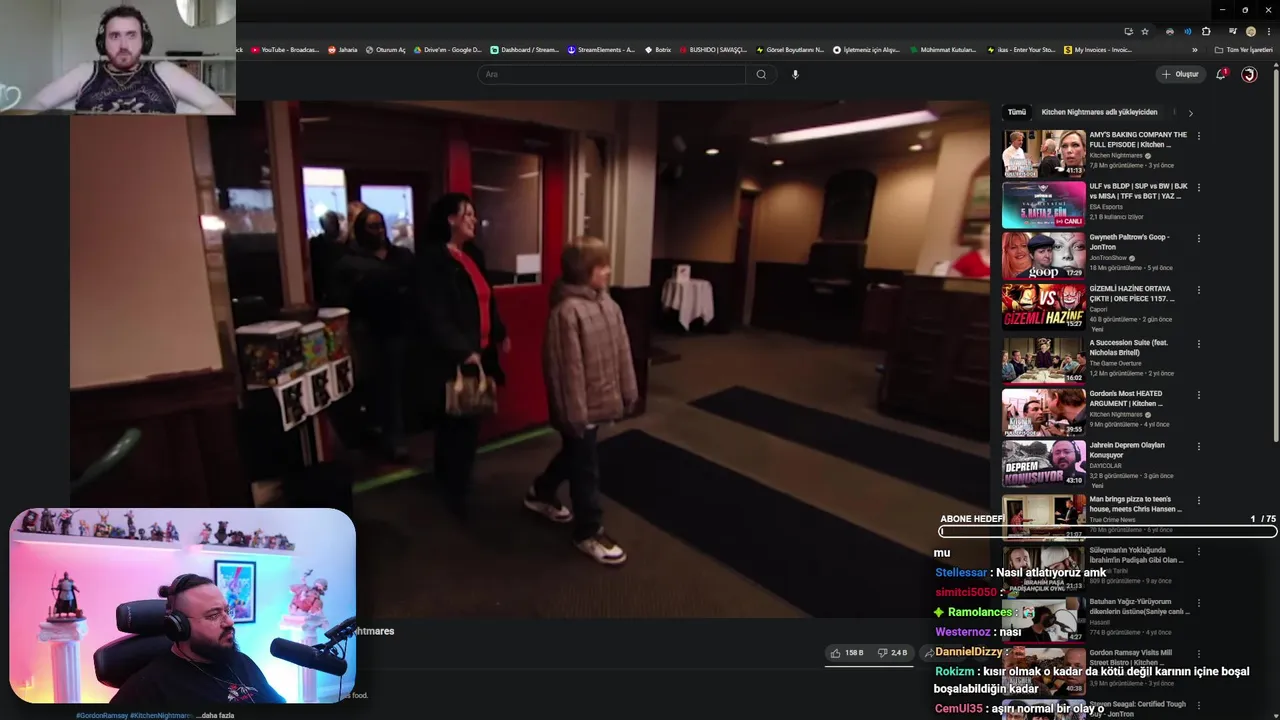This screenshot has height=720, width=1280.
Task: Select Kitchen Nightmares adlı yükleyiciden chip
Action: point(1099,112)
